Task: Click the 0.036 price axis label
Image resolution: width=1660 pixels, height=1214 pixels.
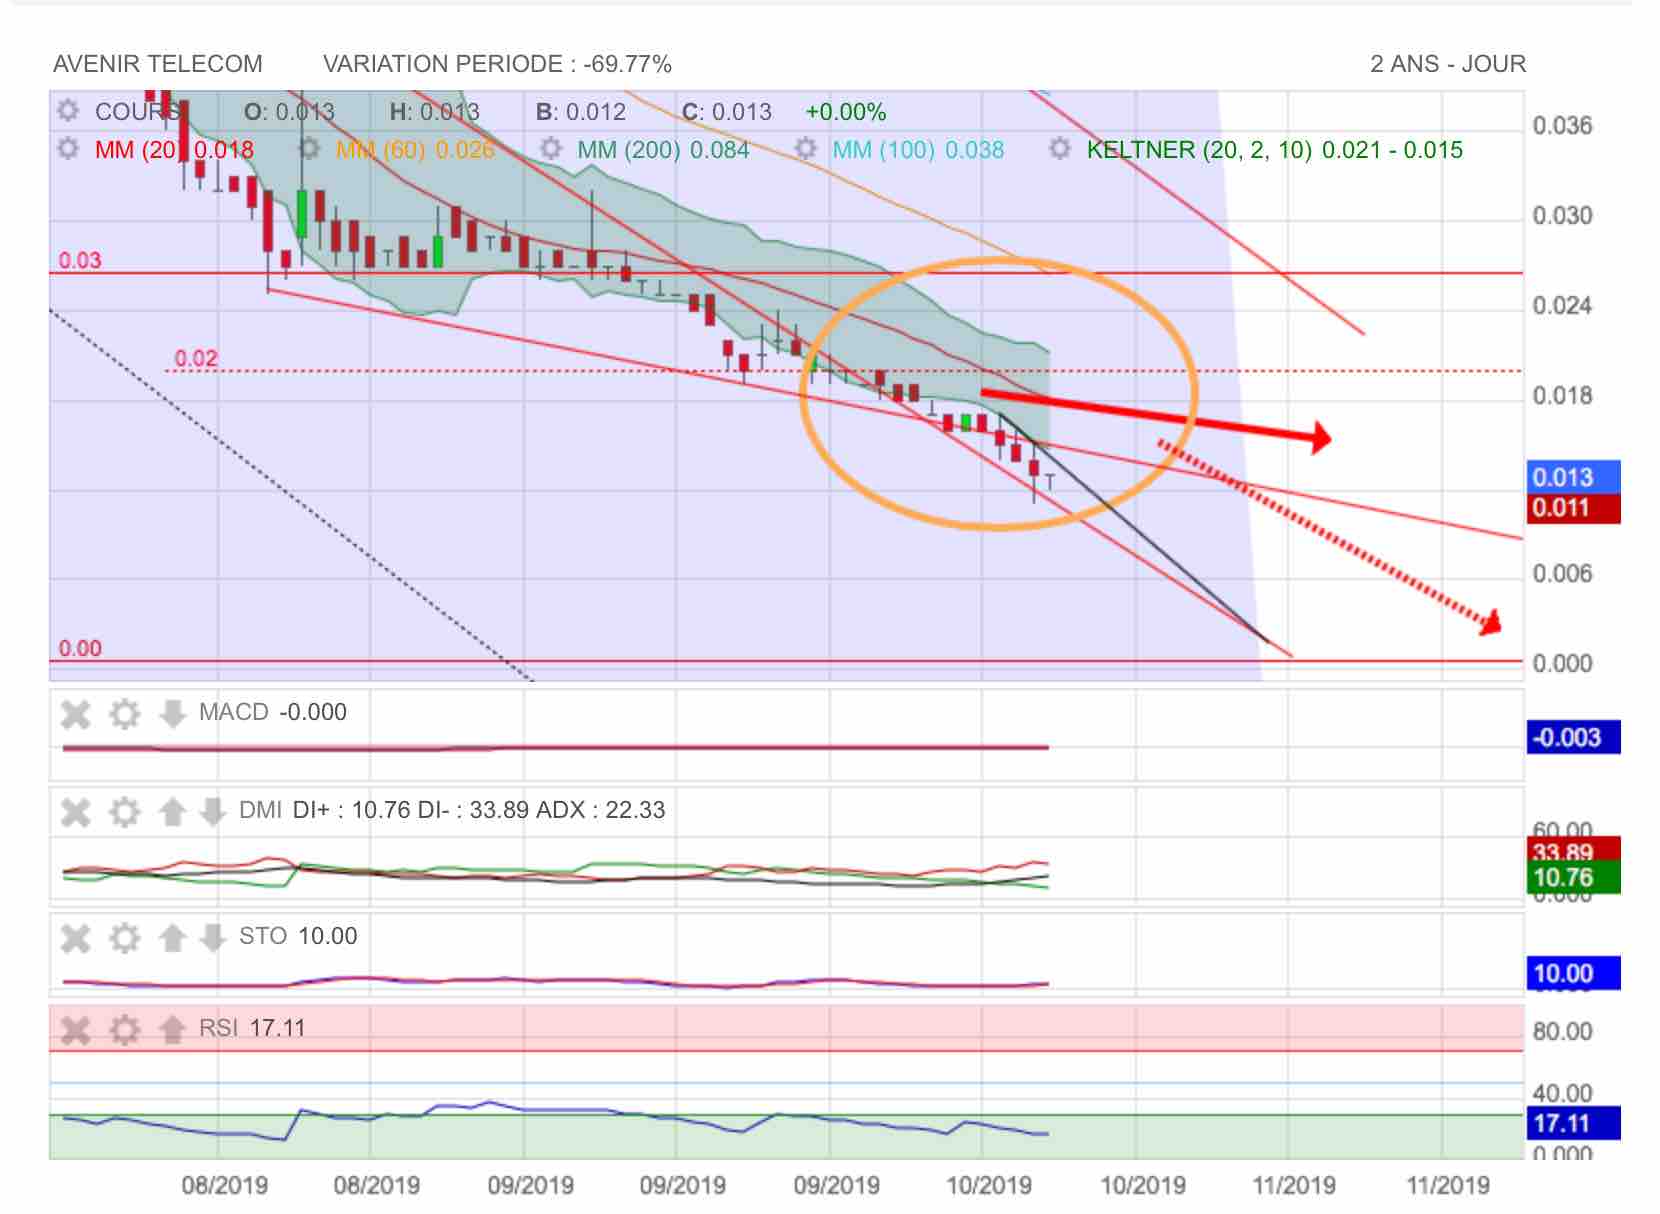Action: point(1563,127)
